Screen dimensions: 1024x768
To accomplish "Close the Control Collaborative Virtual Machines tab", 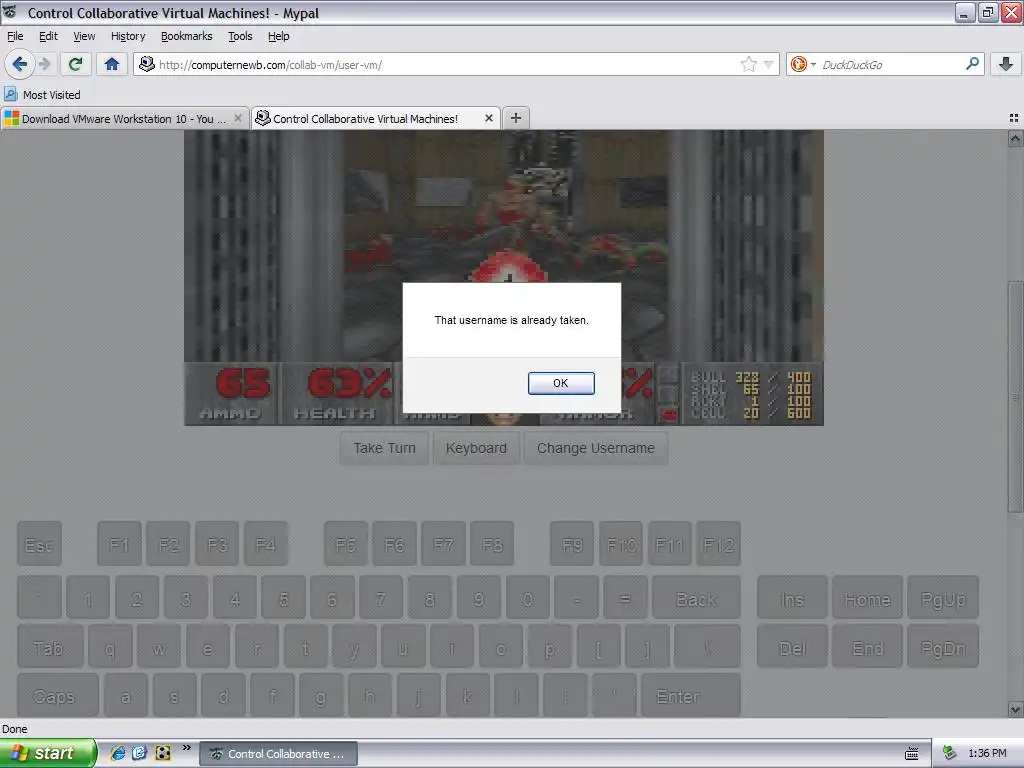I will click(488, 118).
